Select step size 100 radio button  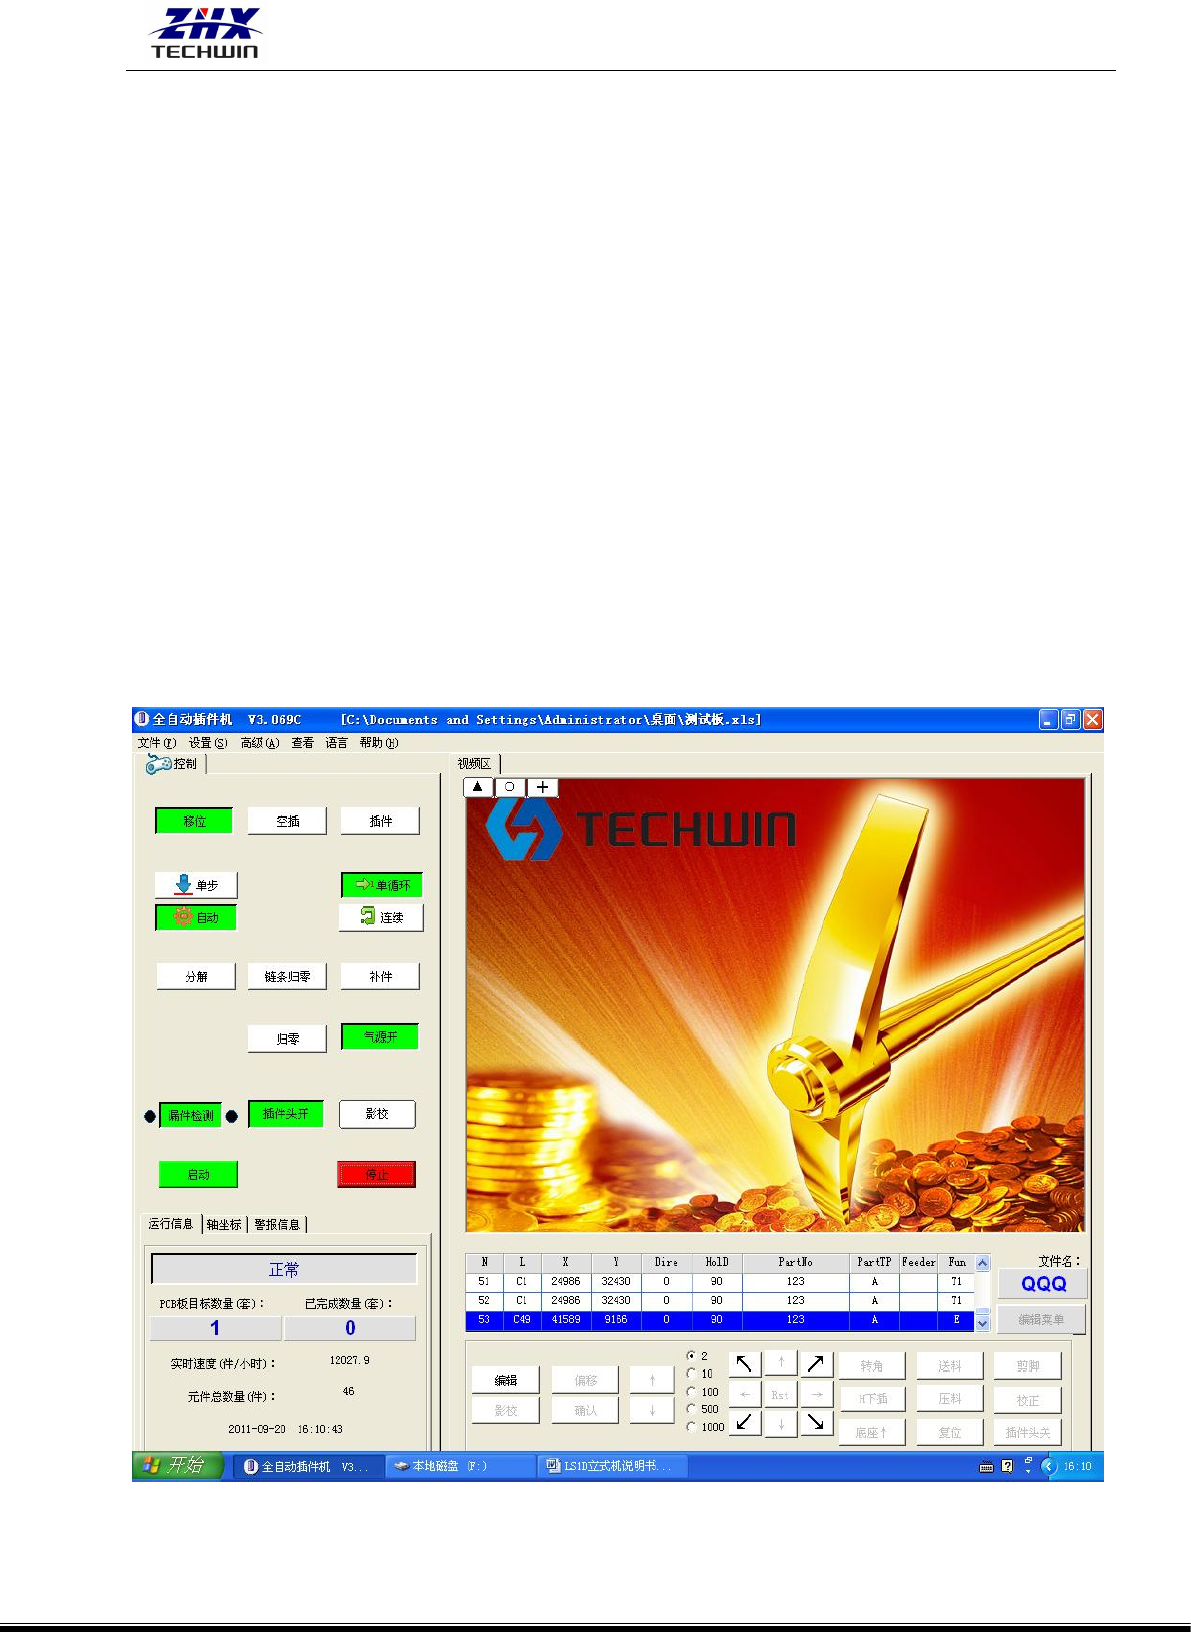pyautogui.click(x=691, y=1392)
